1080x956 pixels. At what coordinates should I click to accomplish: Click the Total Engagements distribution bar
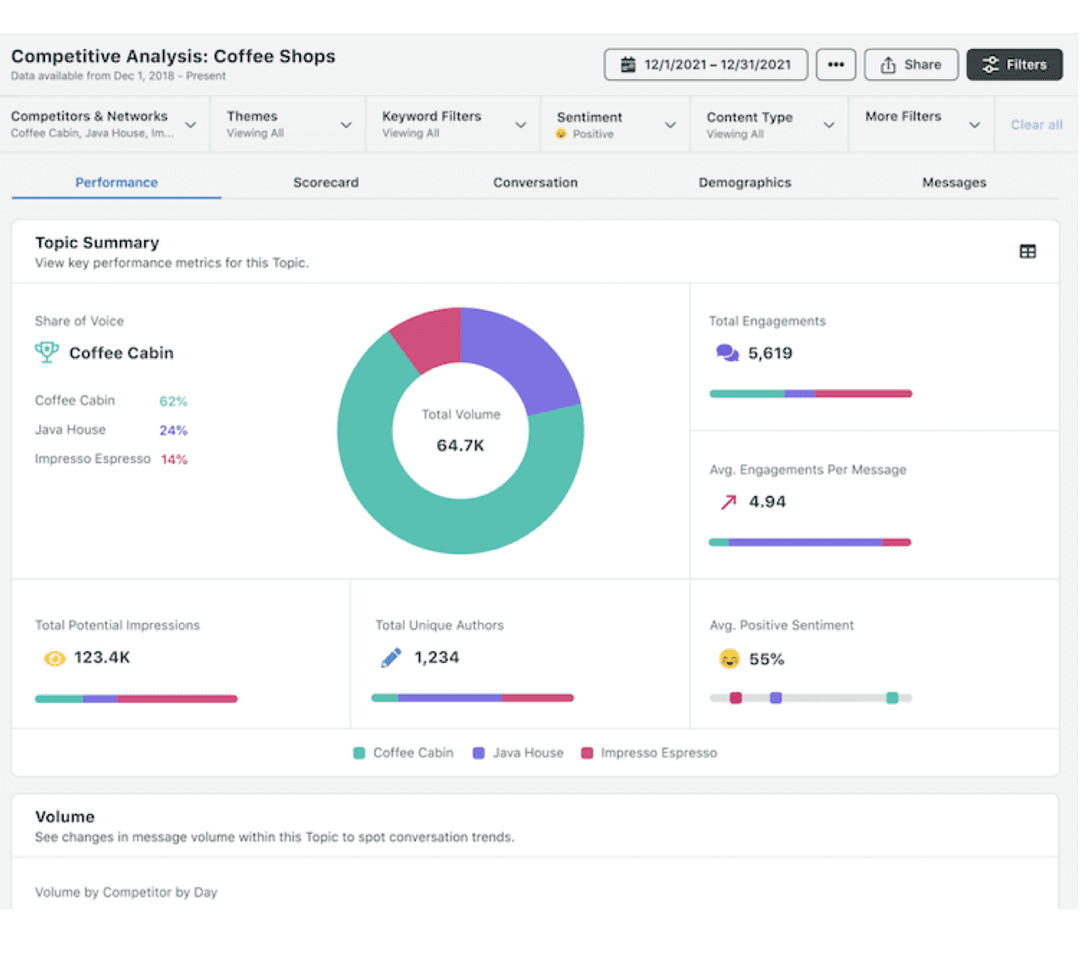click(x=811, y=394)
